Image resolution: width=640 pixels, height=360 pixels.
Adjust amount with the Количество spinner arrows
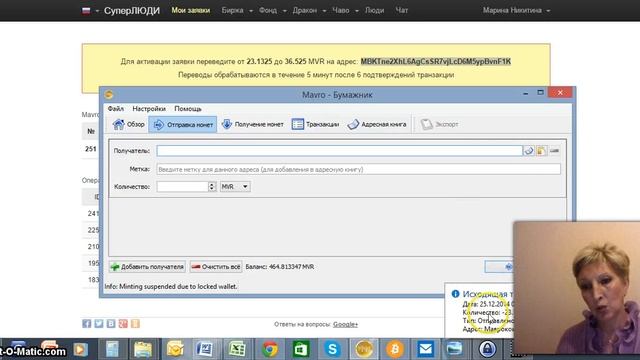point(211,187)
